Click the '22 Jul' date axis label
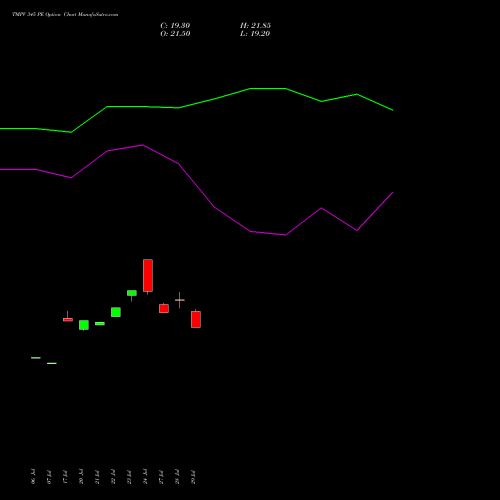 click(113, 477)
